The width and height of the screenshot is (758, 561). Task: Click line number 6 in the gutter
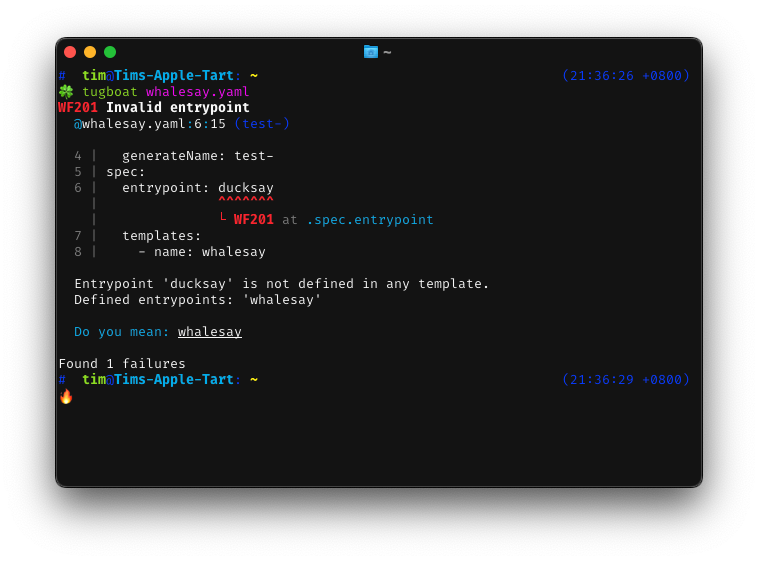click(78, 188)
